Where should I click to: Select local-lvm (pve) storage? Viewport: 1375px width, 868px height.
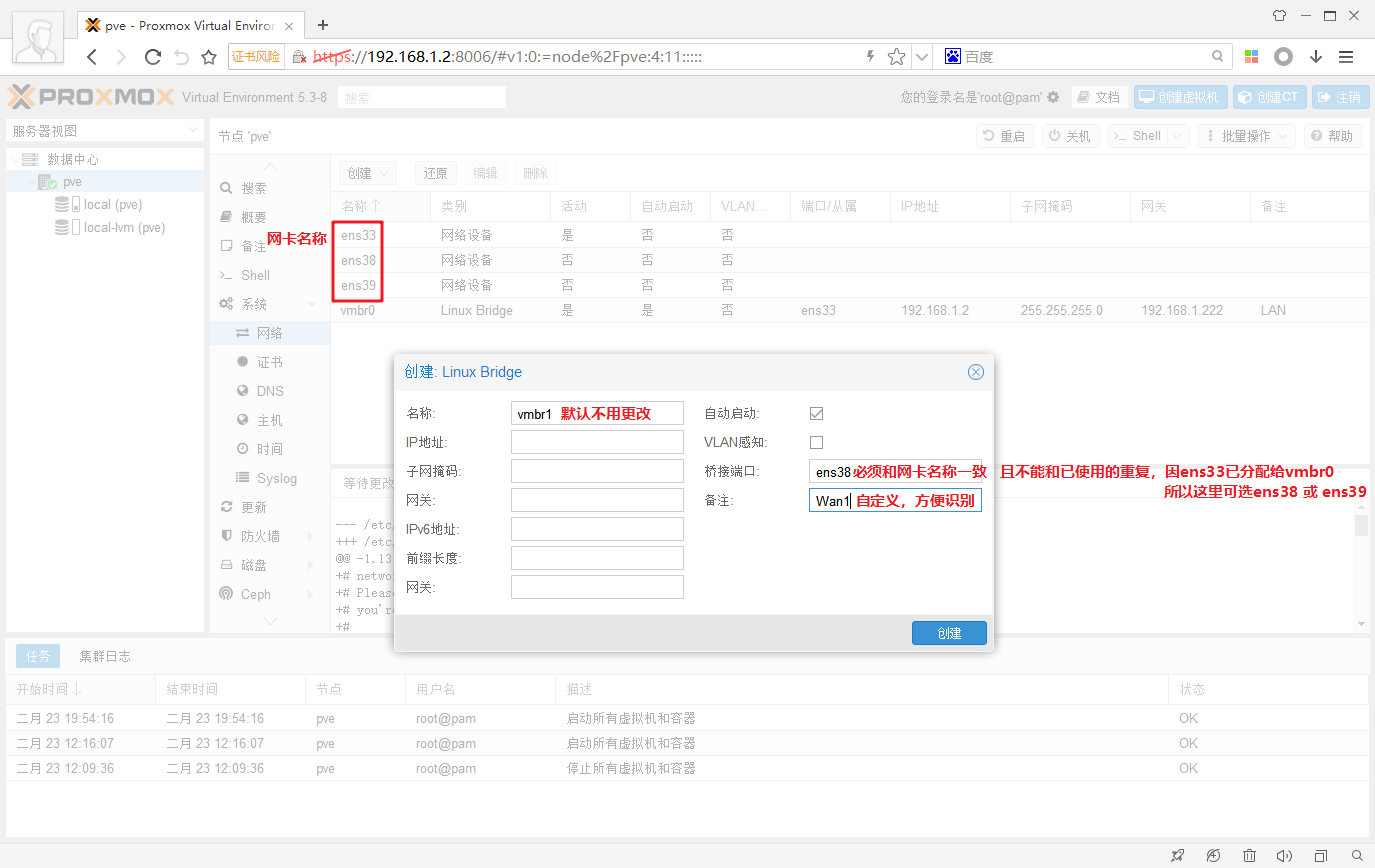[x=124, y=227]
